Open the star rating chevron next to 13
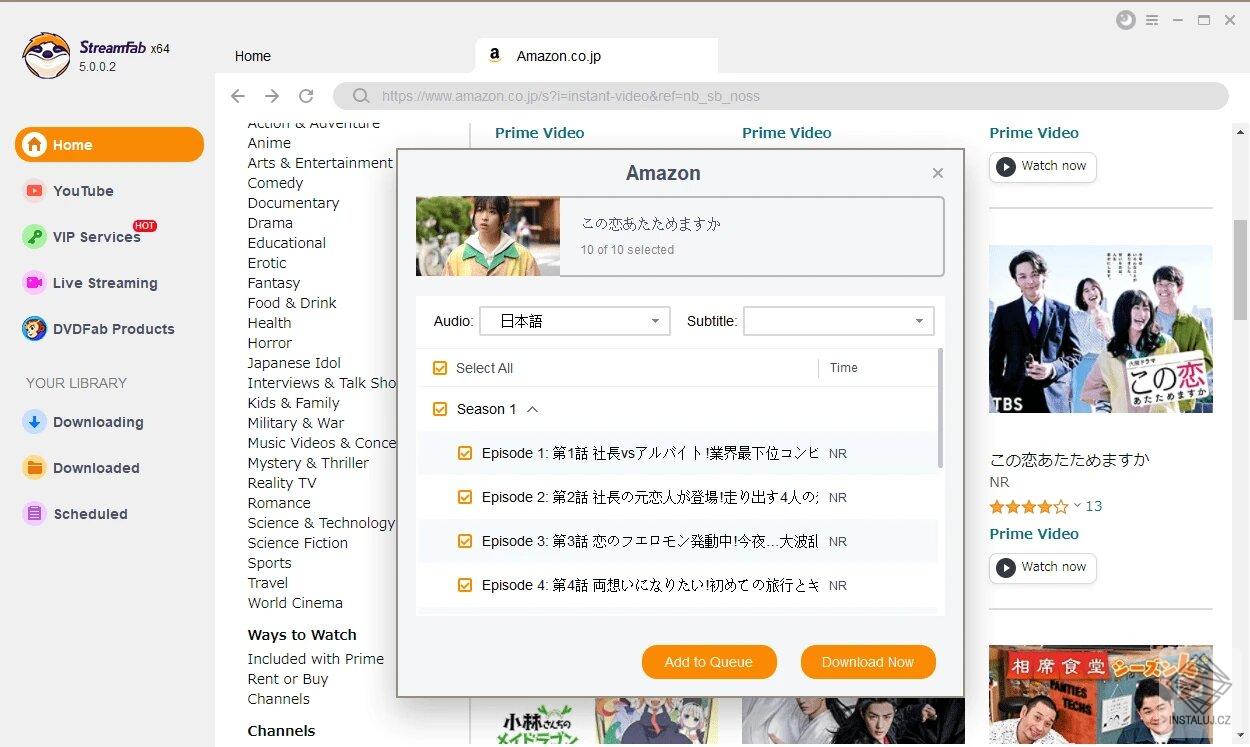1250x747 pixels. click(x=1077, y=506)
